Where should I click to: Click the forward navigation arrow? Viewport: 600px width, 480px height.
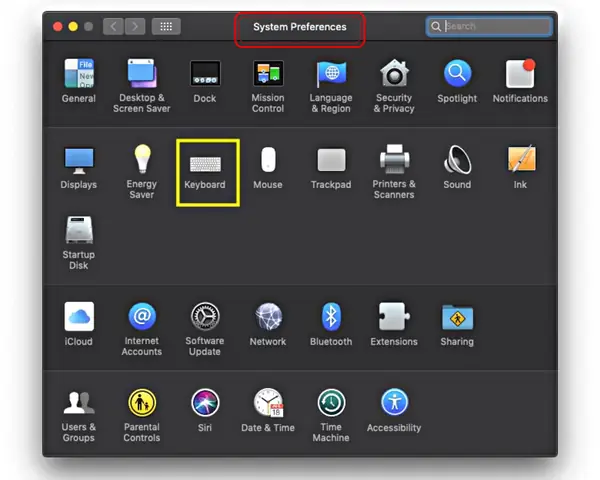(135, 26)
